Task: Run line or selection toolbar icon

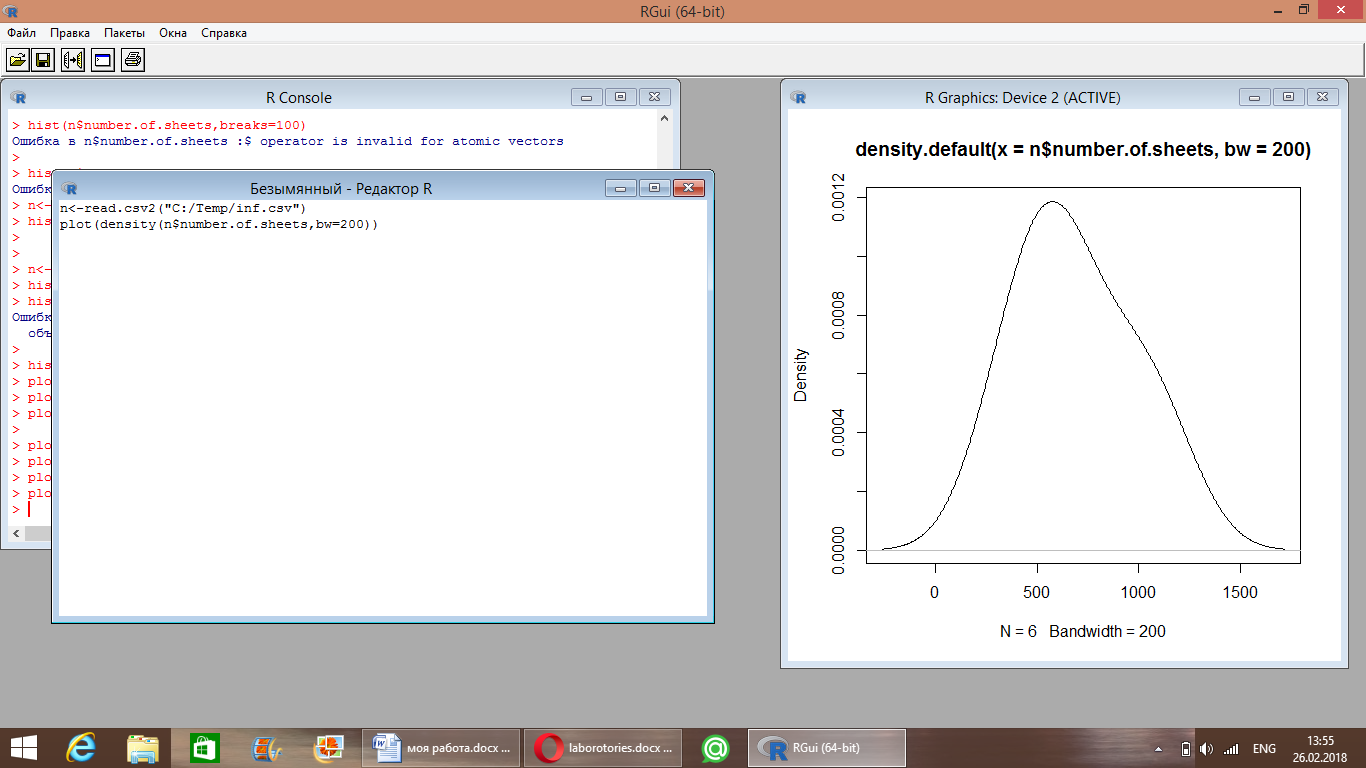Action: (x=73, y=61)
